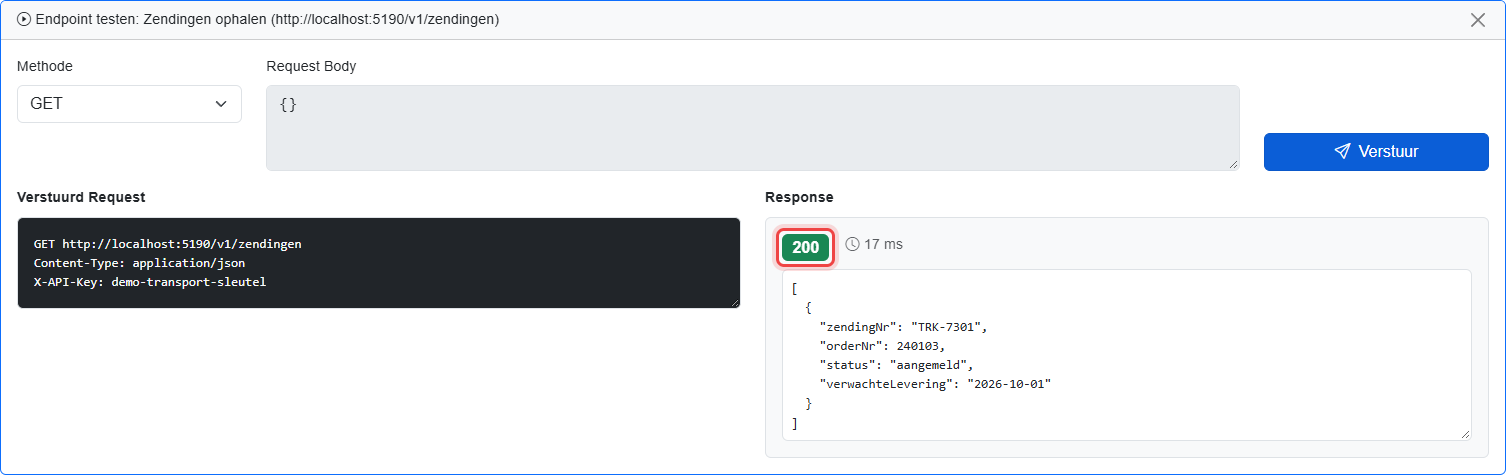Click the "verwachteLevering": "2026-10-01" line

[935, 384]
